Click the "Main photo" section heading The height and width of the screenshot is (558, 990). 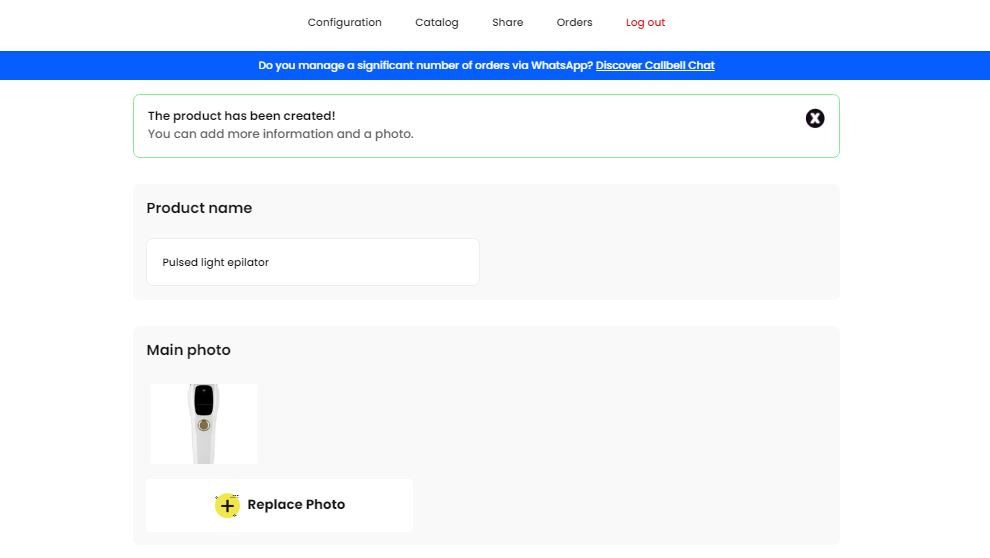pyautogui.click(x=188, y=350)
